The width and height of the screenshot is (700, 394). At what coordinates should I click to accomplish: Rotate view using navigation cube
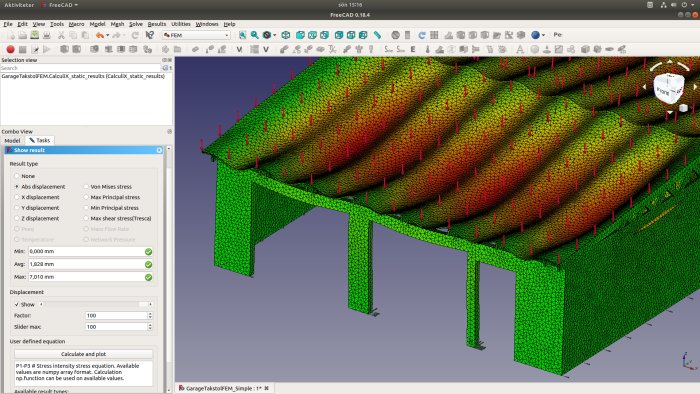tap(668, 87)
